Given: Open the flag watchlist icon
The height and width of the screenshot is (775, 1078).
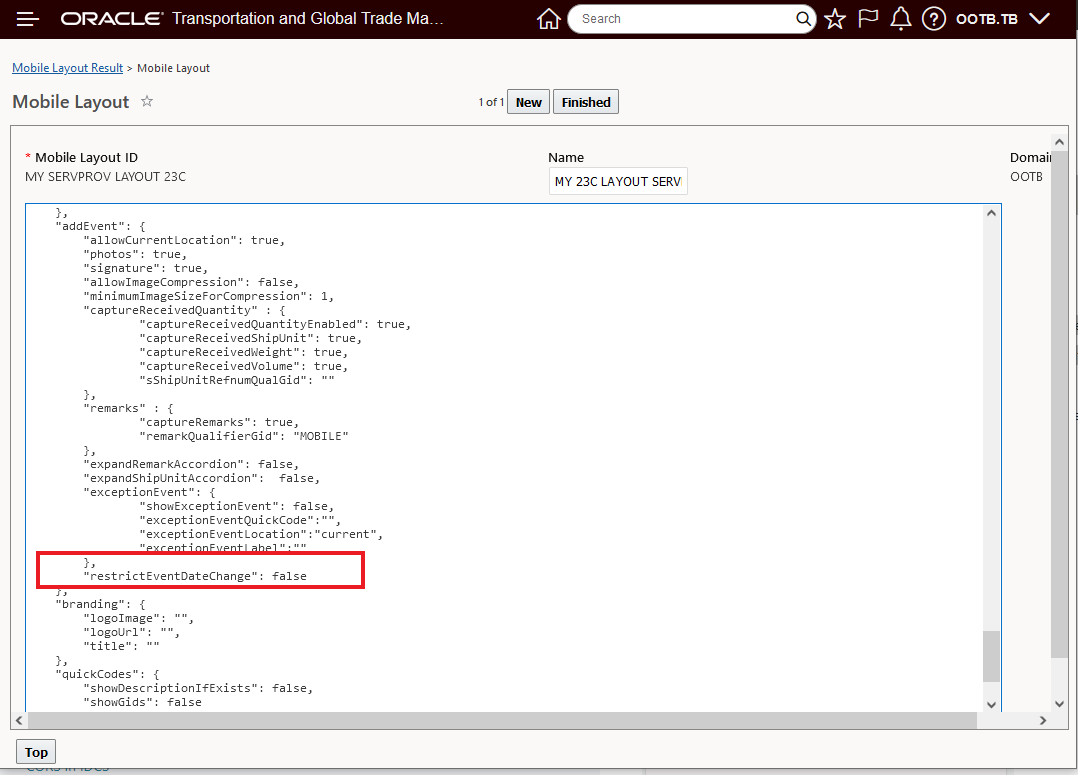Looking at the screenshot, I should tap(868, 19).
